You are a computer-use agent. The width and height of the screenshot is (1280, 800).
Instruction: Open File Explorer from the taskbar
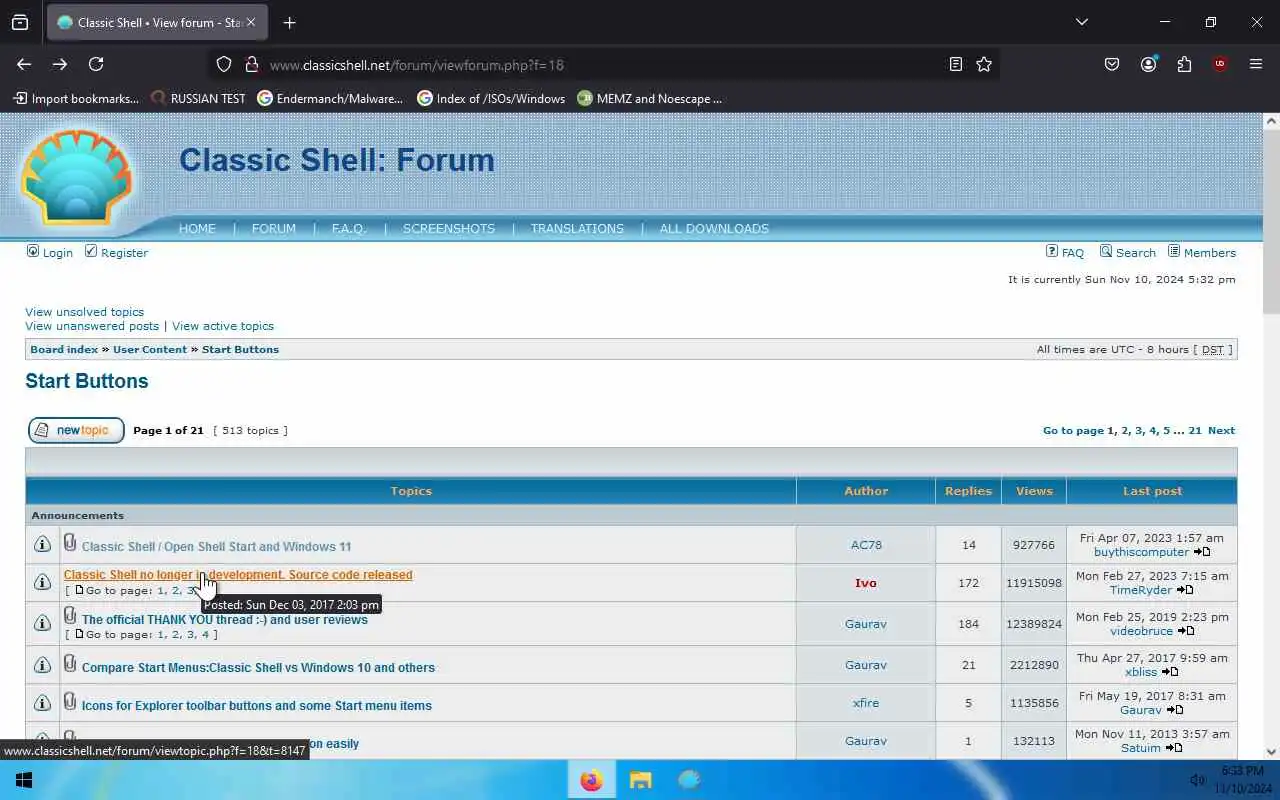pyautogui.click(x=640, y=780)
